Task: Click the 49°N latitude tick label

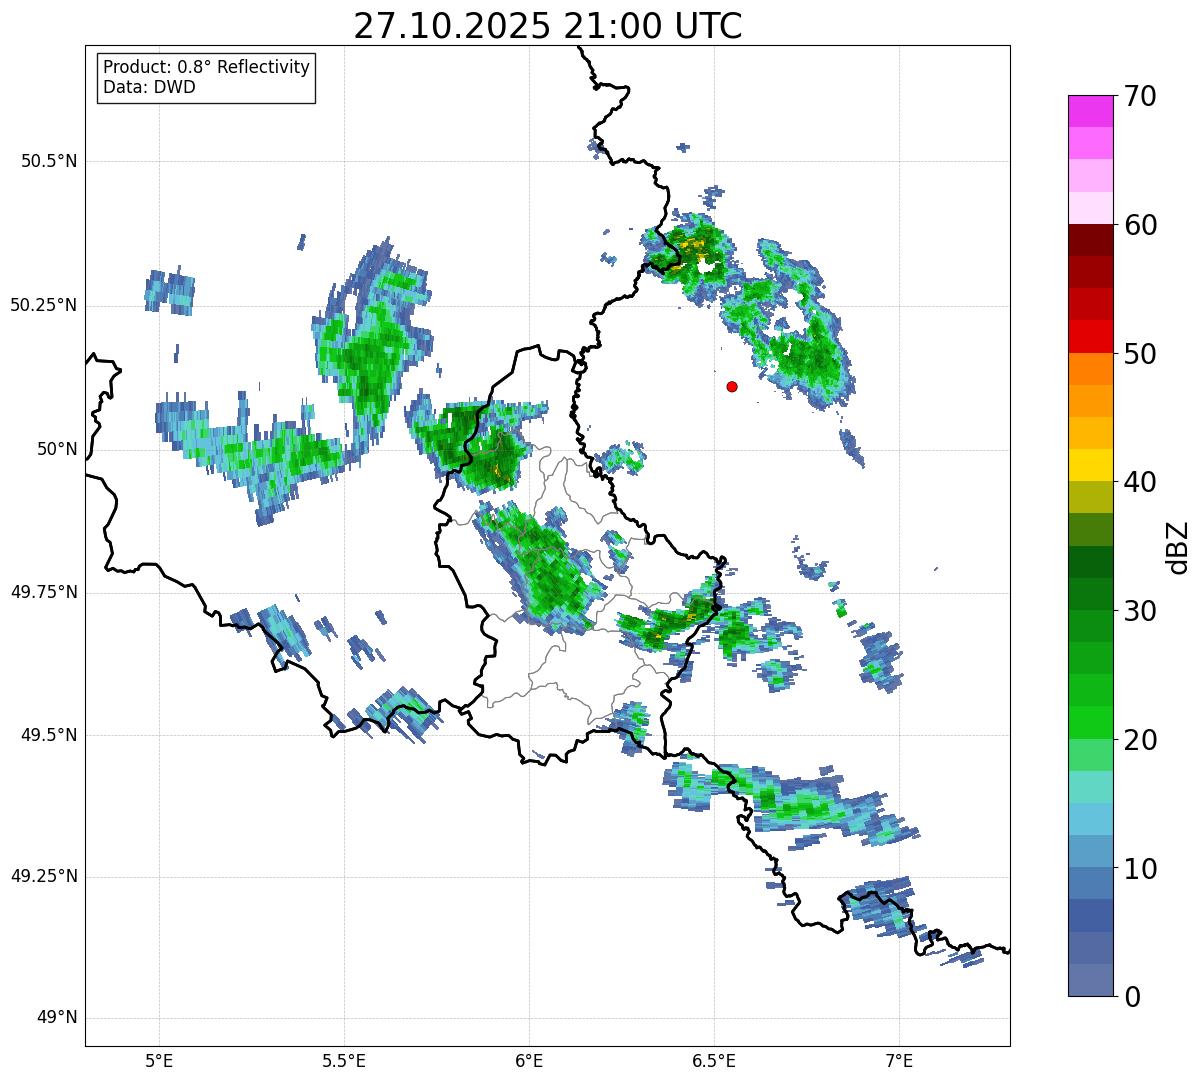Action: pos(56,1017)
